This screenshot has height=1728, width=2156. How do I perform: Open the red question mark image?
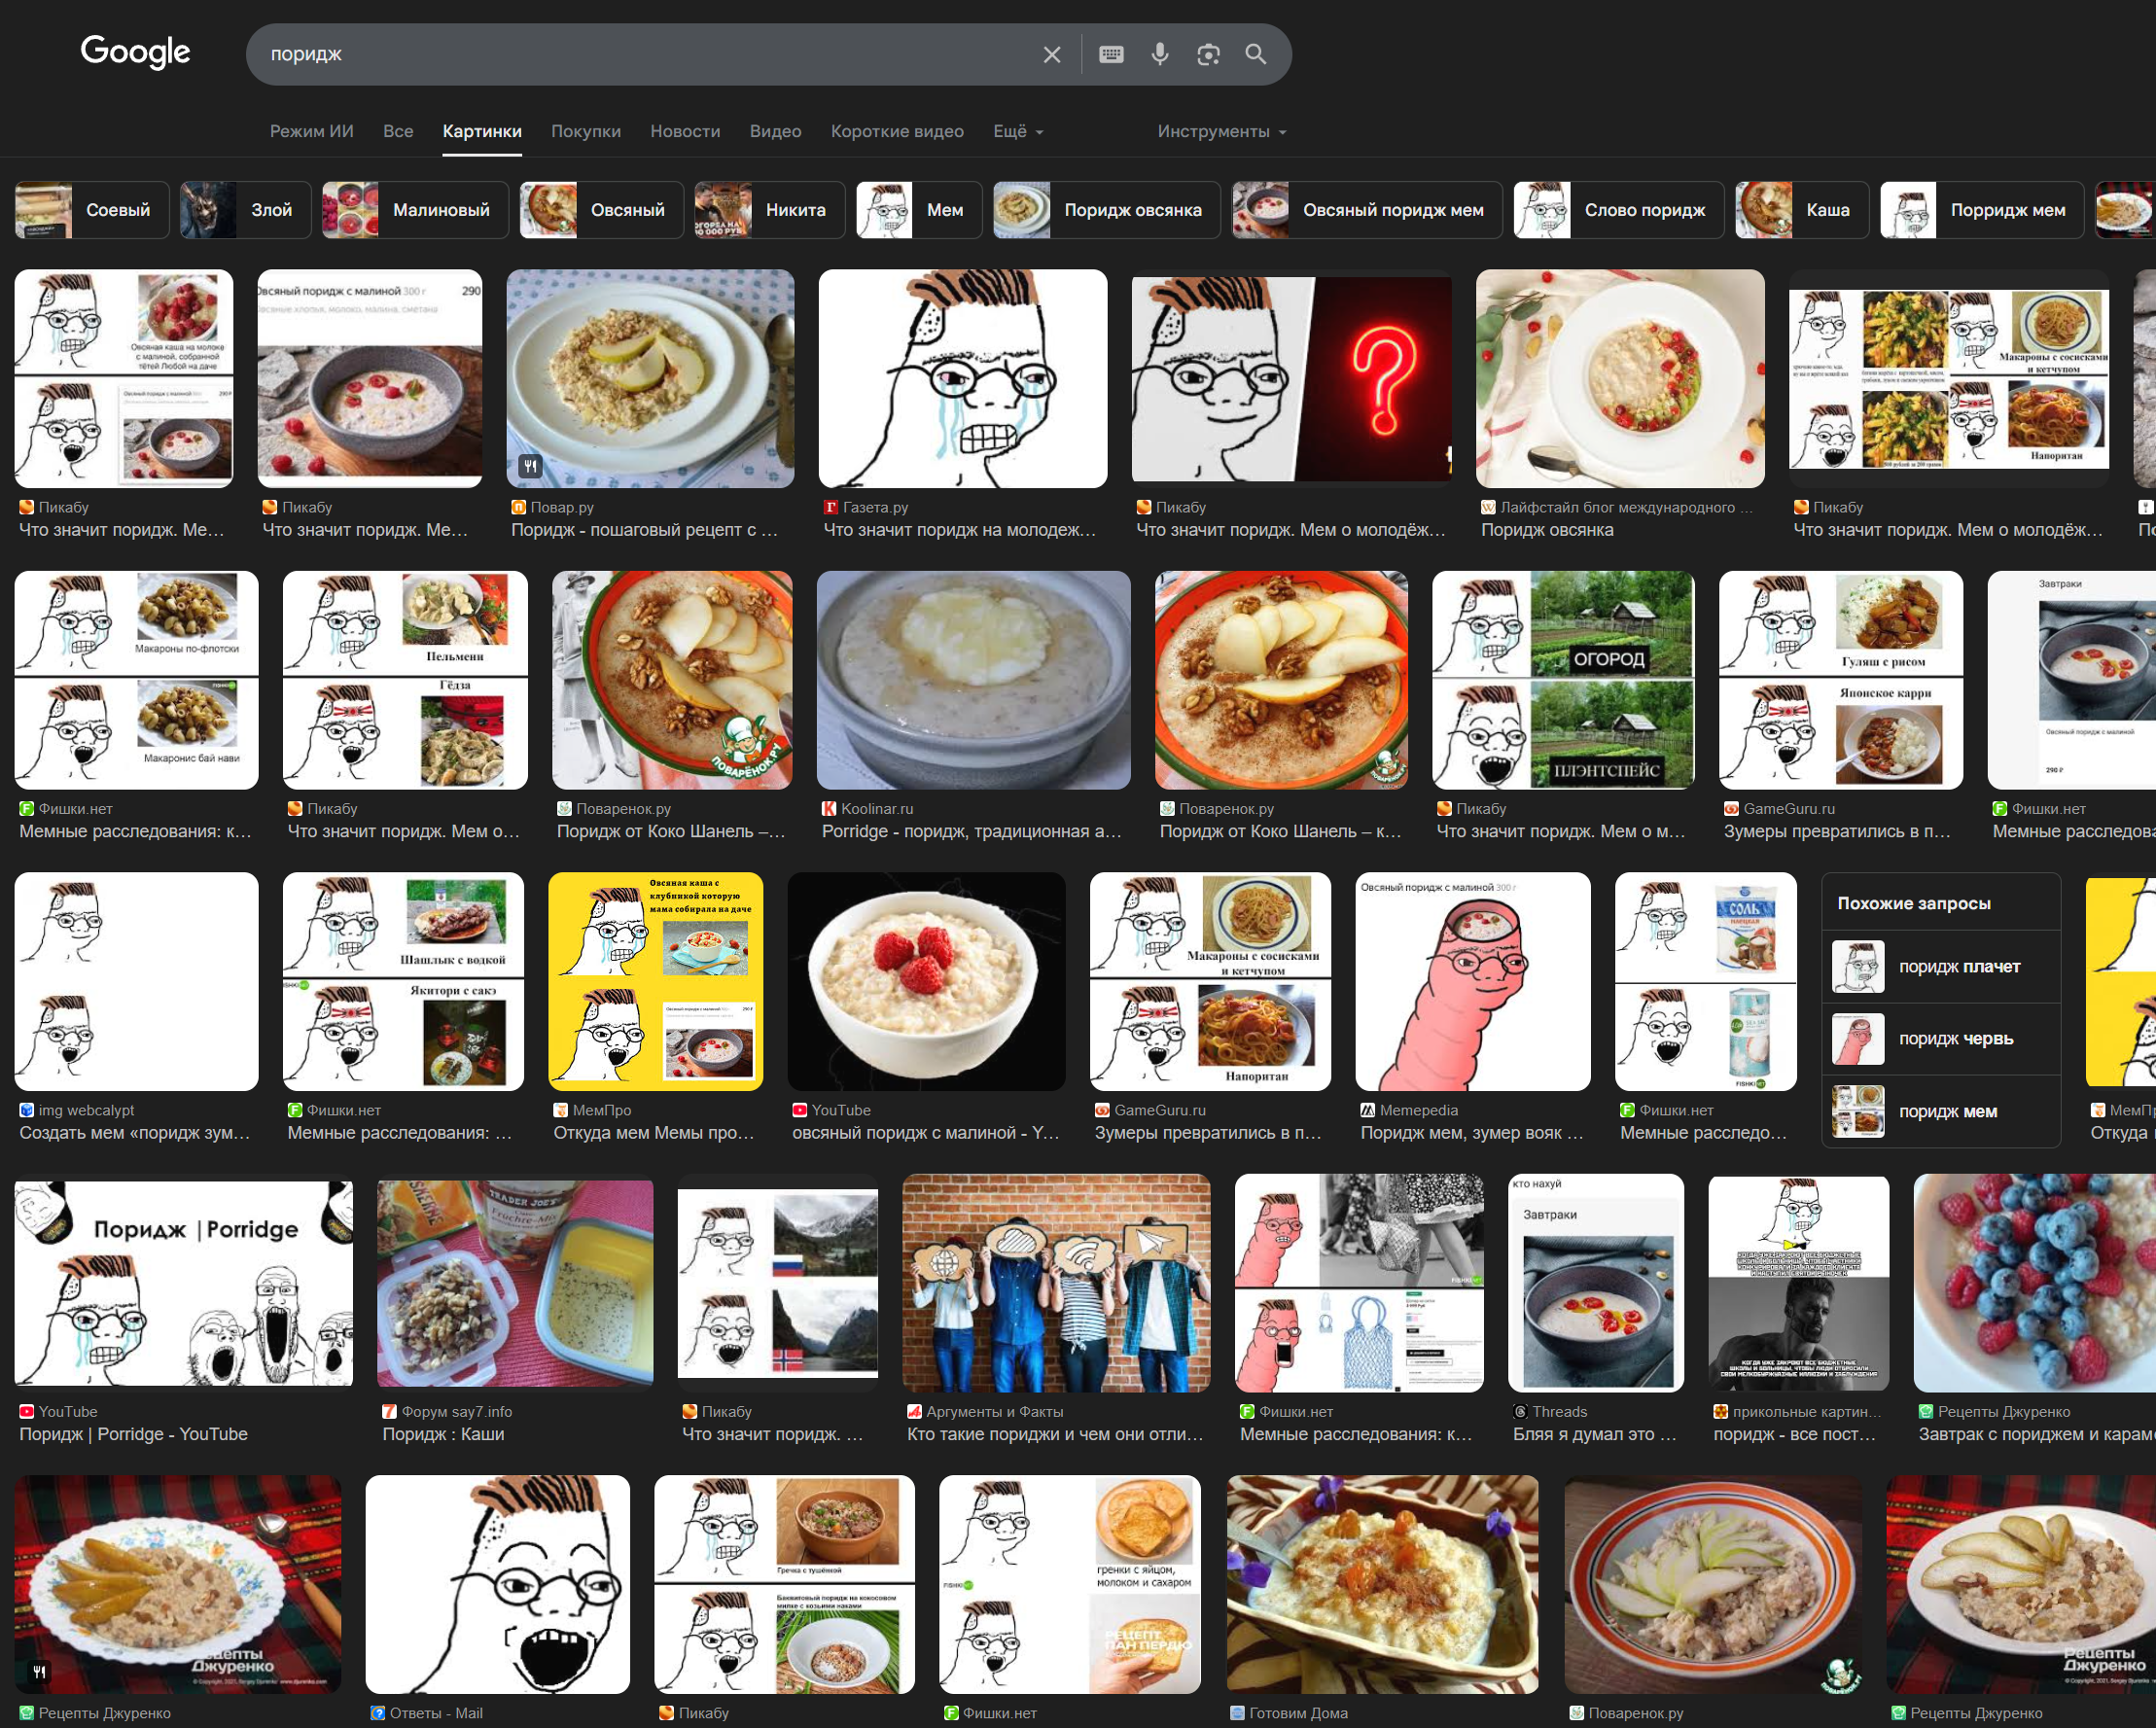point(1291,379)
